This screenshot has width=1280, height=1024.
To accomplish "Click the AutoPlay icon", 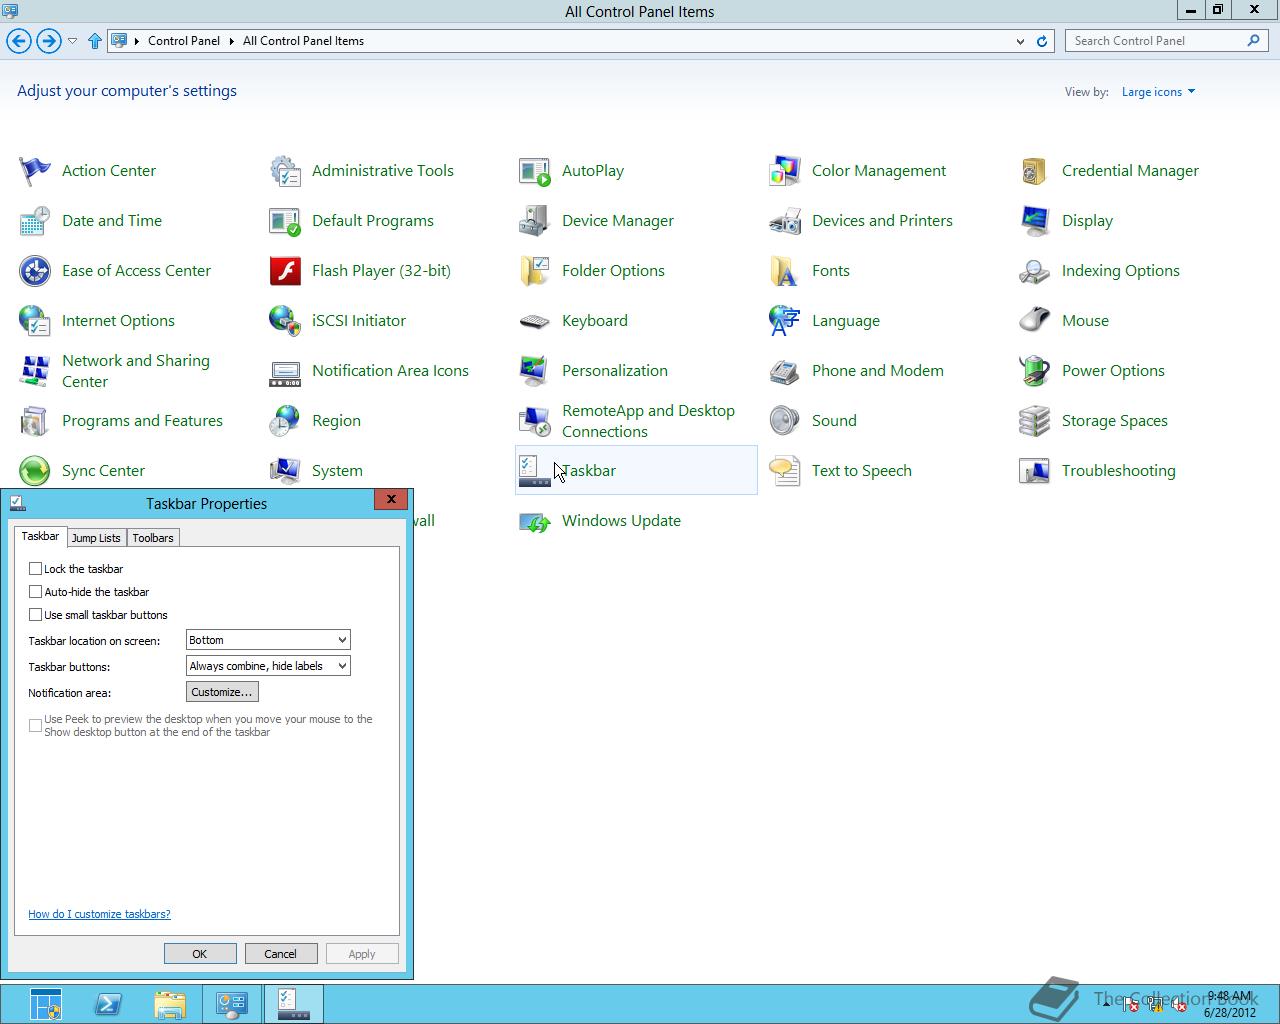I will (535, 171).
